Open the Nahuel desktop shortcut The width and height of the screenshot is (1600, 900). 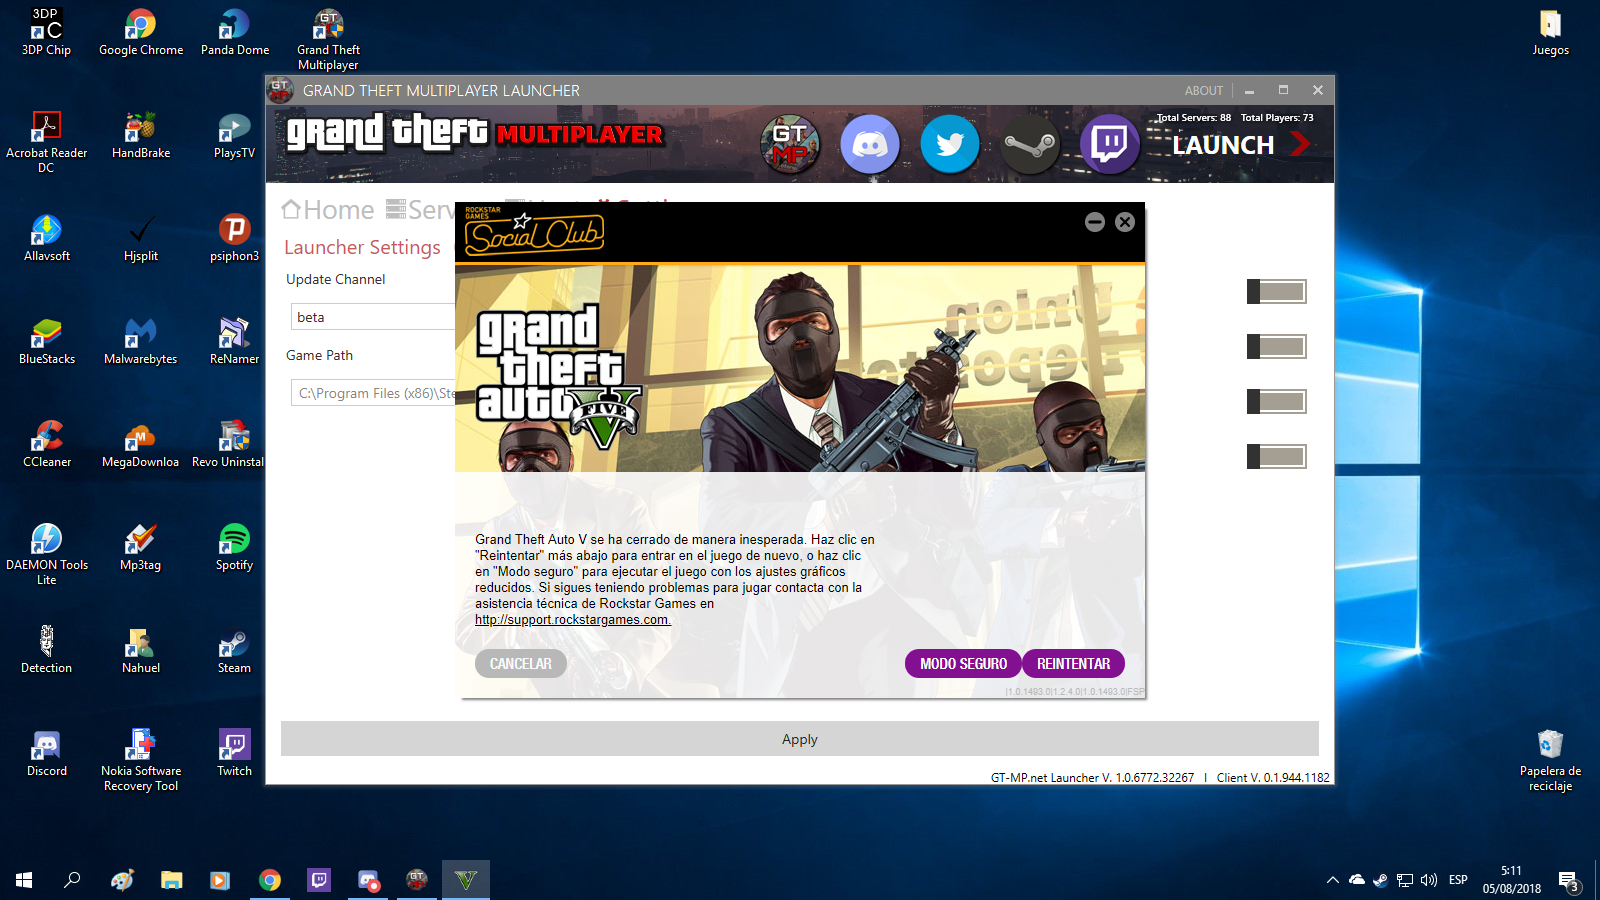point(141,650)
